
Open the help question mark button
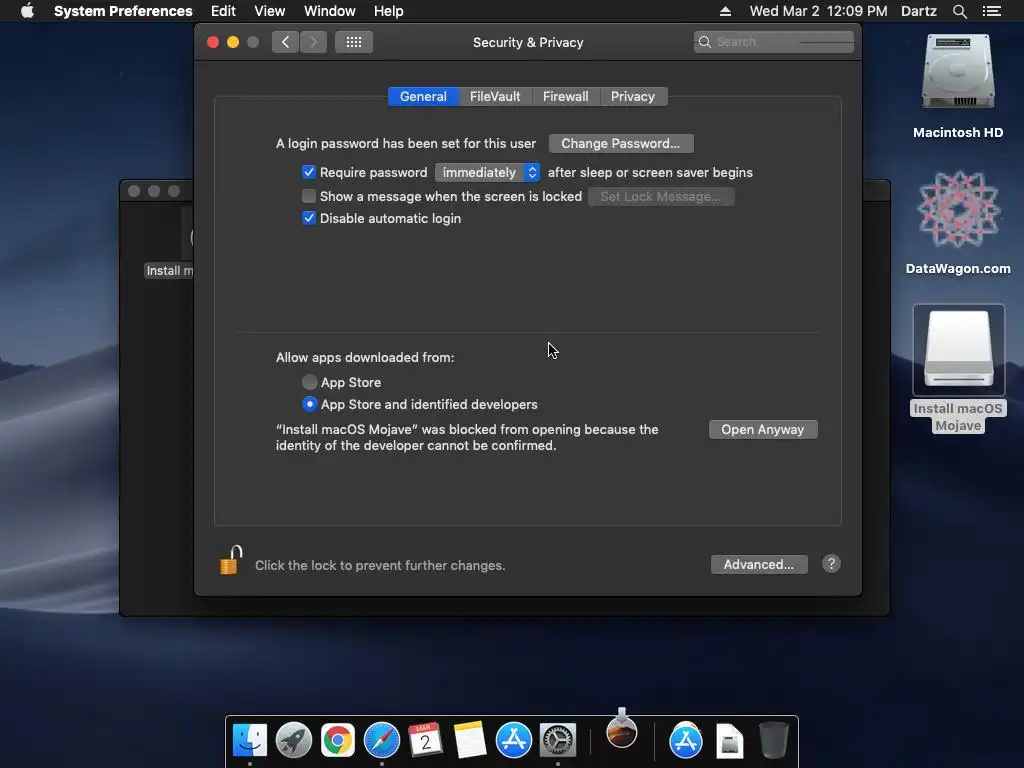click(x=831, y=564)
